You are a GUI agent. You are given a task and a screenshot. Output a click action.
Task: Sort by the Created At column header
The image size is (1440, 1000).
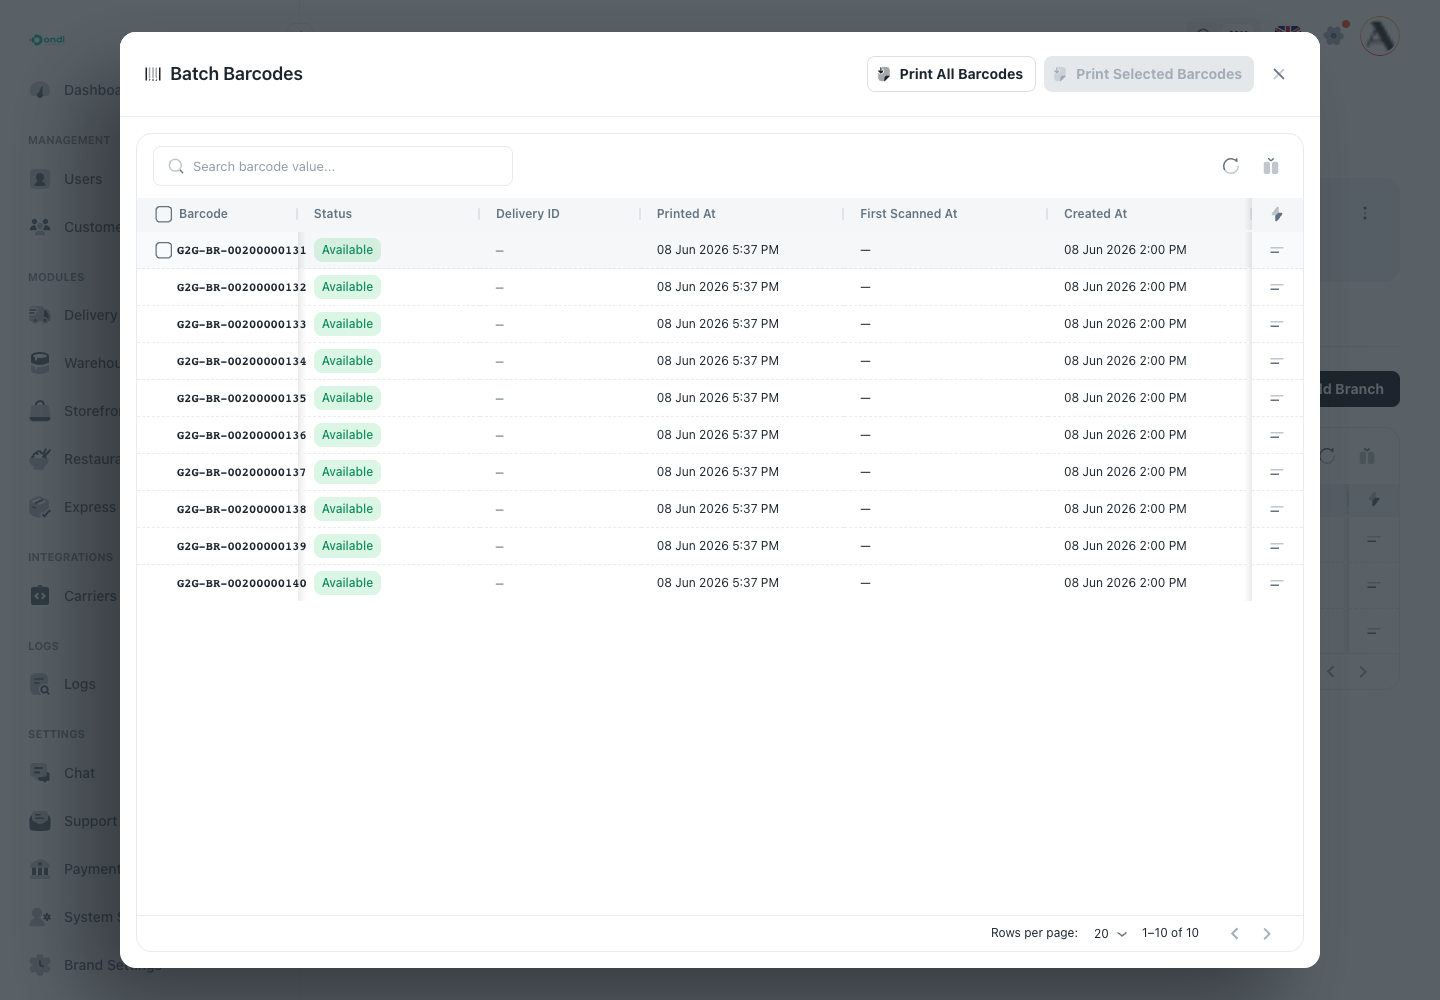[1095, 214]
